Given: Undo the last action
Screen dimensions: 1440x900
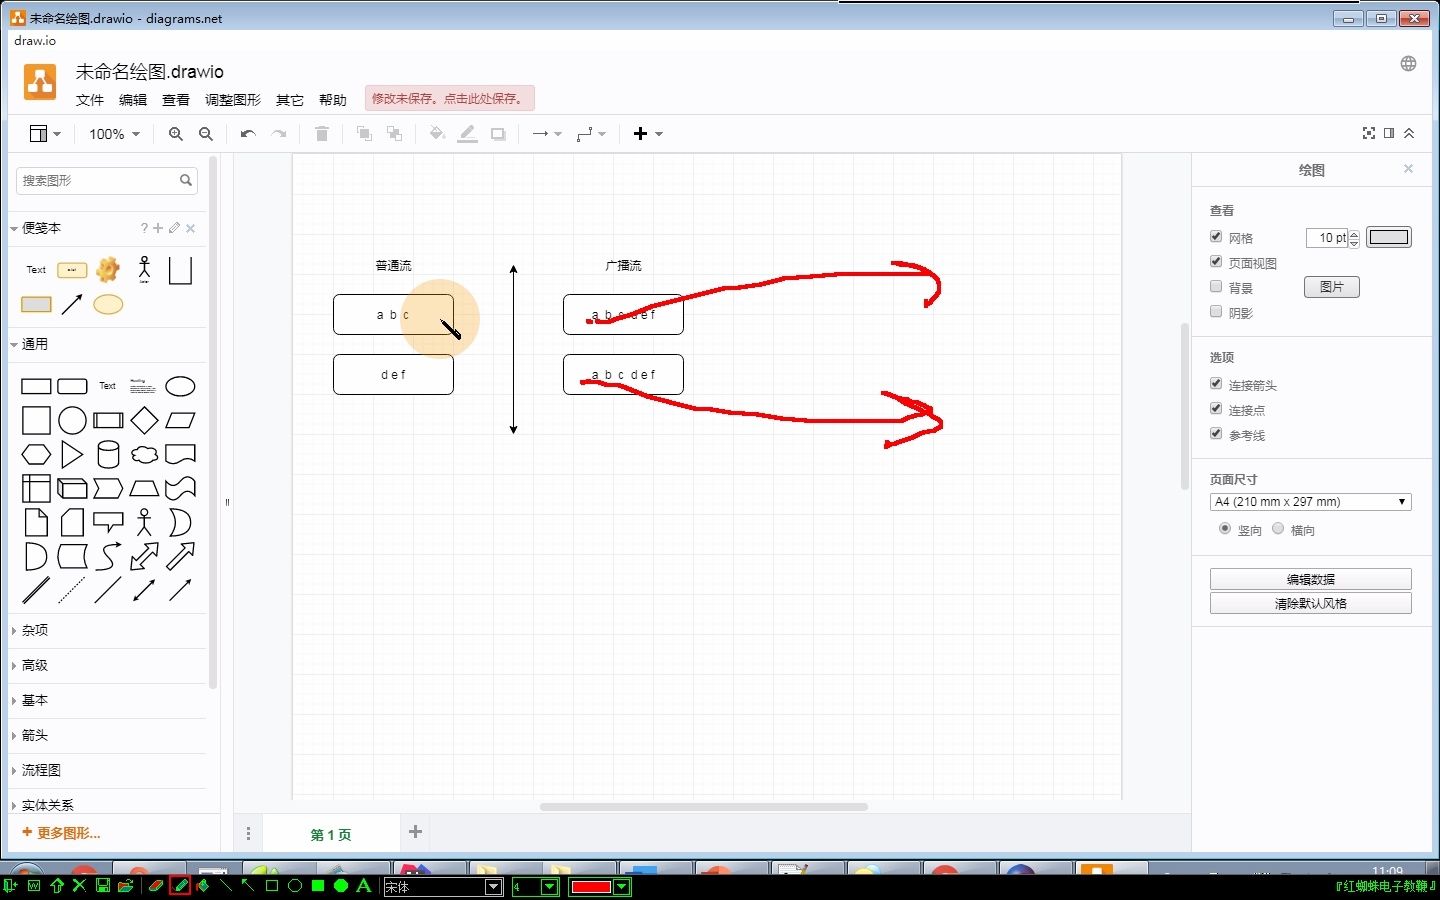Looking at the screenshot, I should pos(248,134).
